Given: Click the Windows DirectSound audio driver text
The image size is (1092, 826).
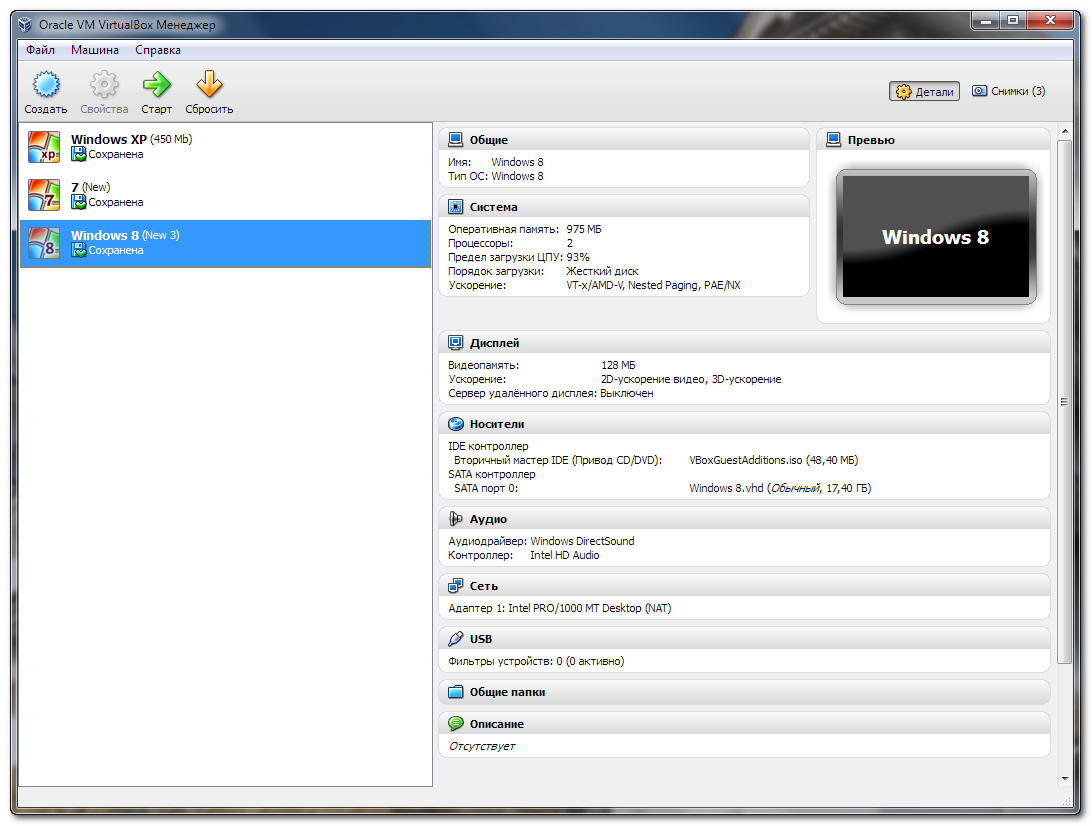Looking at the screenshot, I should [582, 541].
